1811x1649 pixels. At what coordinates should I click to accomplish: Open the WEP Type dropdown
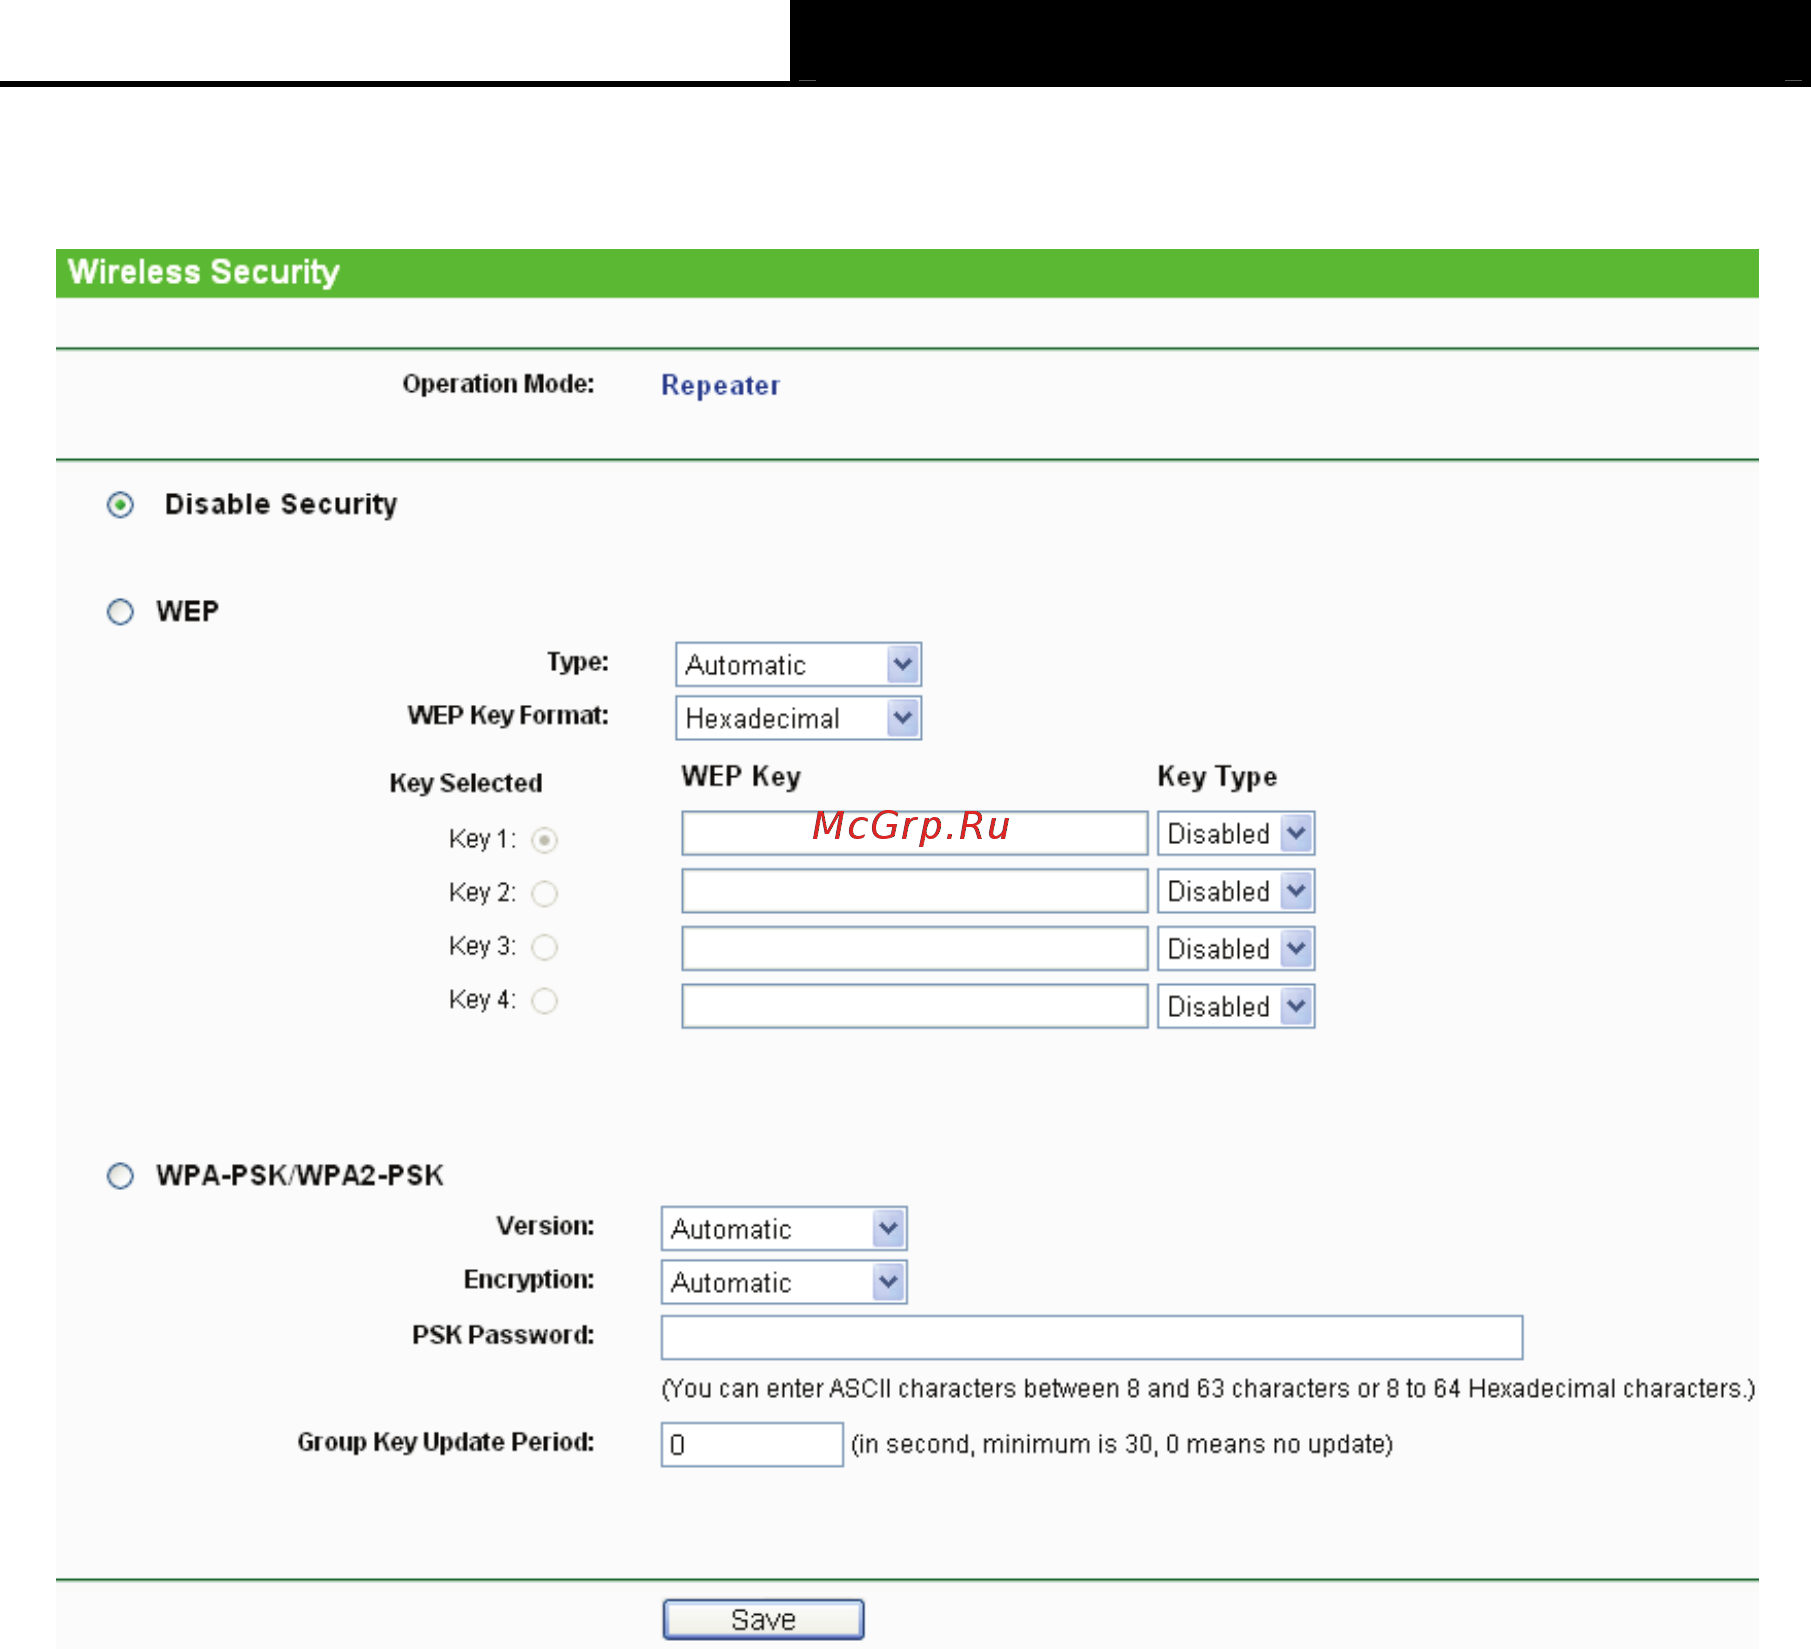pyautogui.click(x=798, y=665)
